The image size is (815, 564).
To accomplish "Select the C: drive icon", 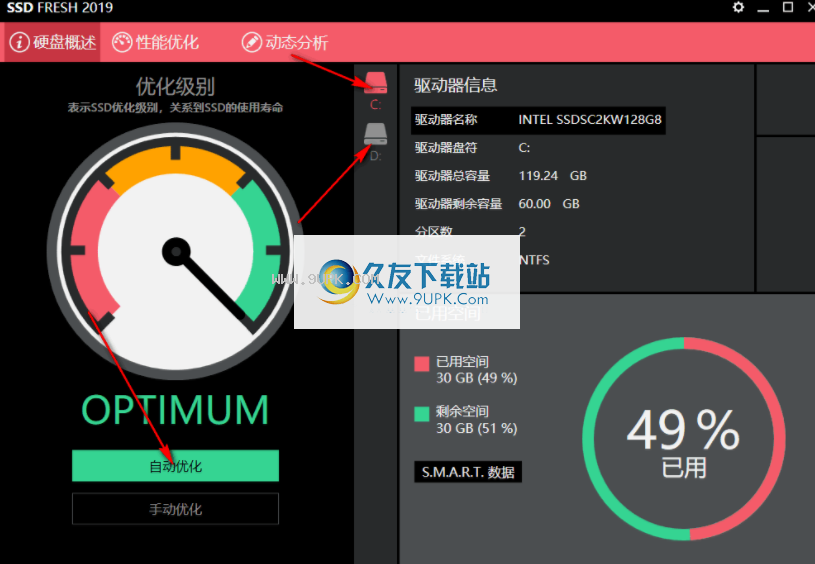I will click(x=376, y=83).
